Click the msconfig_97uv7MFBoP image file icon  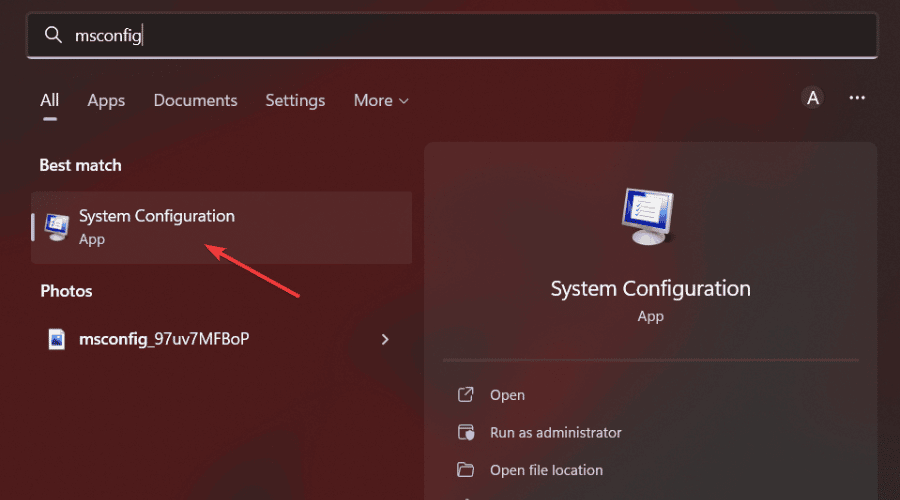pos(56,339)
